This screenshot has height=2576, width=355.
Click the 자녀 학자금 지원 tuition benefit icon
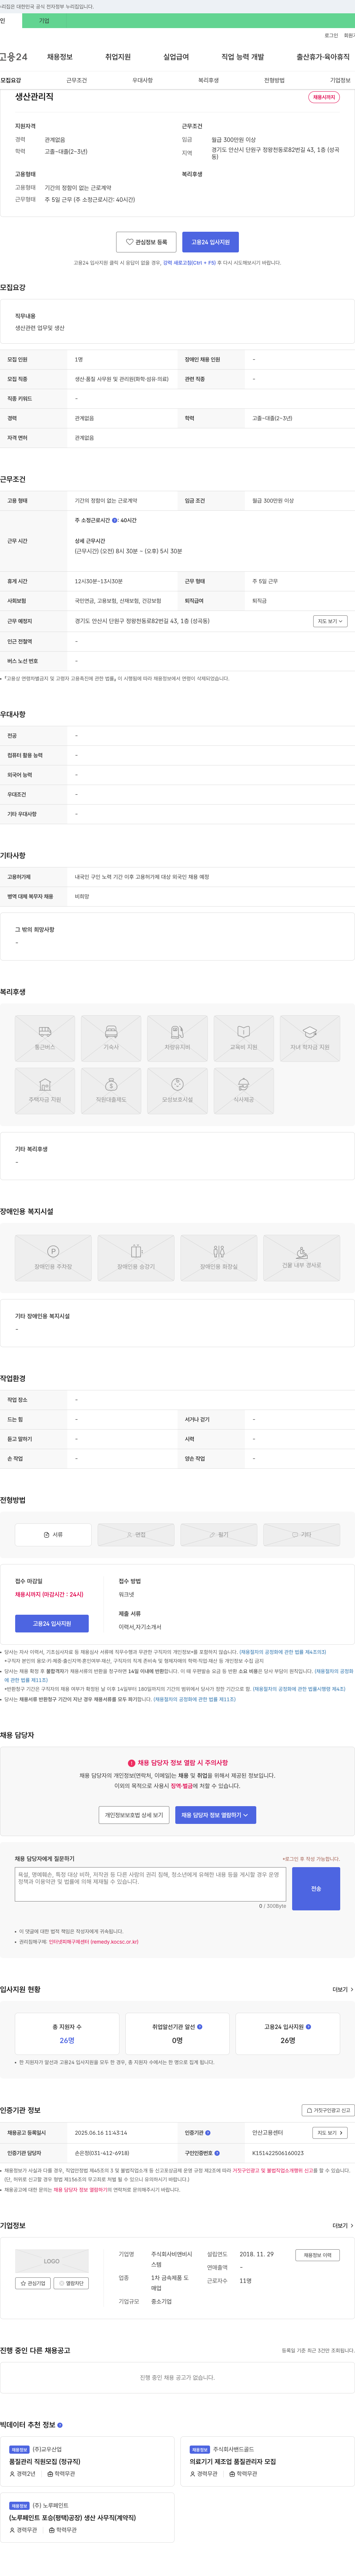(x=310, y=1038)
